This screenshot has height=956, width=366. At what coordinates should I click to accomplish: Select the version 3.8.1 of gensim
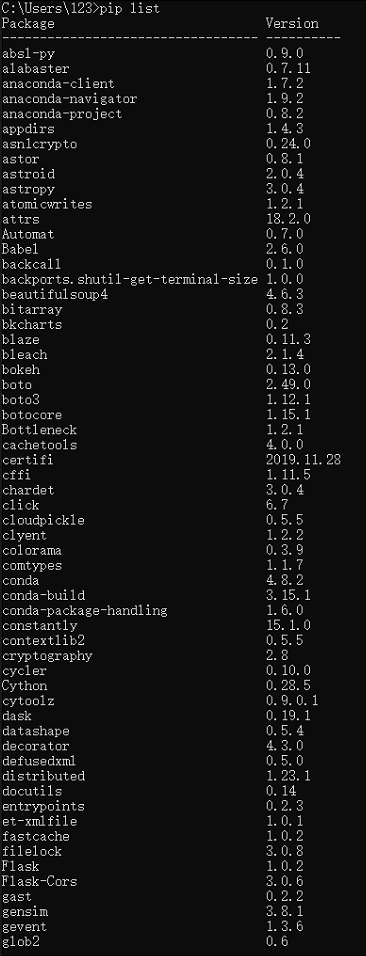click(284, 911)
